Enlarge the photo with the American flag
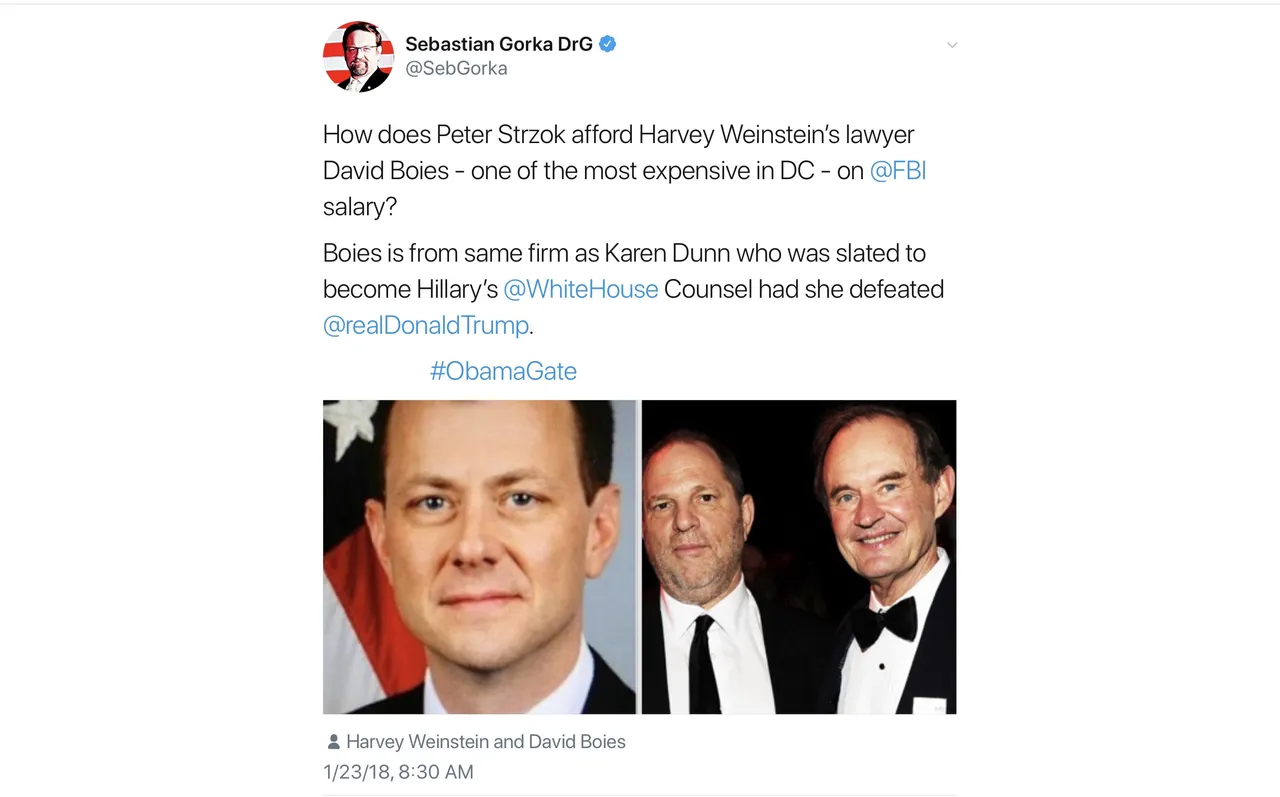 tap(479, 557)
